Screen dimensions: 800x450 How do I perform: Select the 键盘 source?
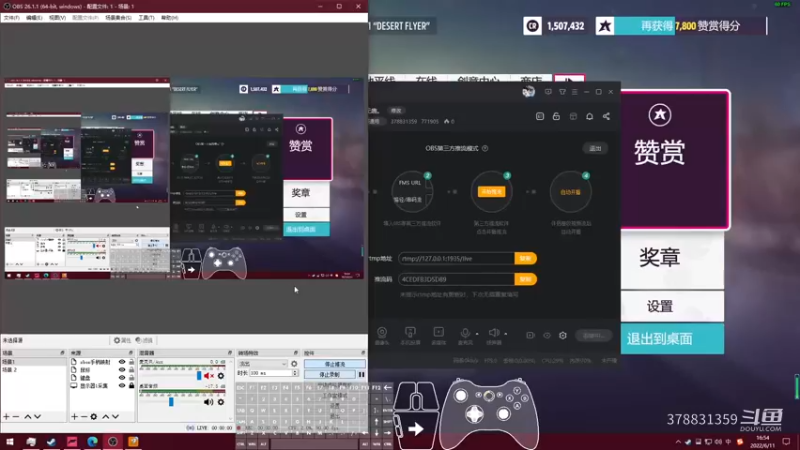click(x=85, y=378)
